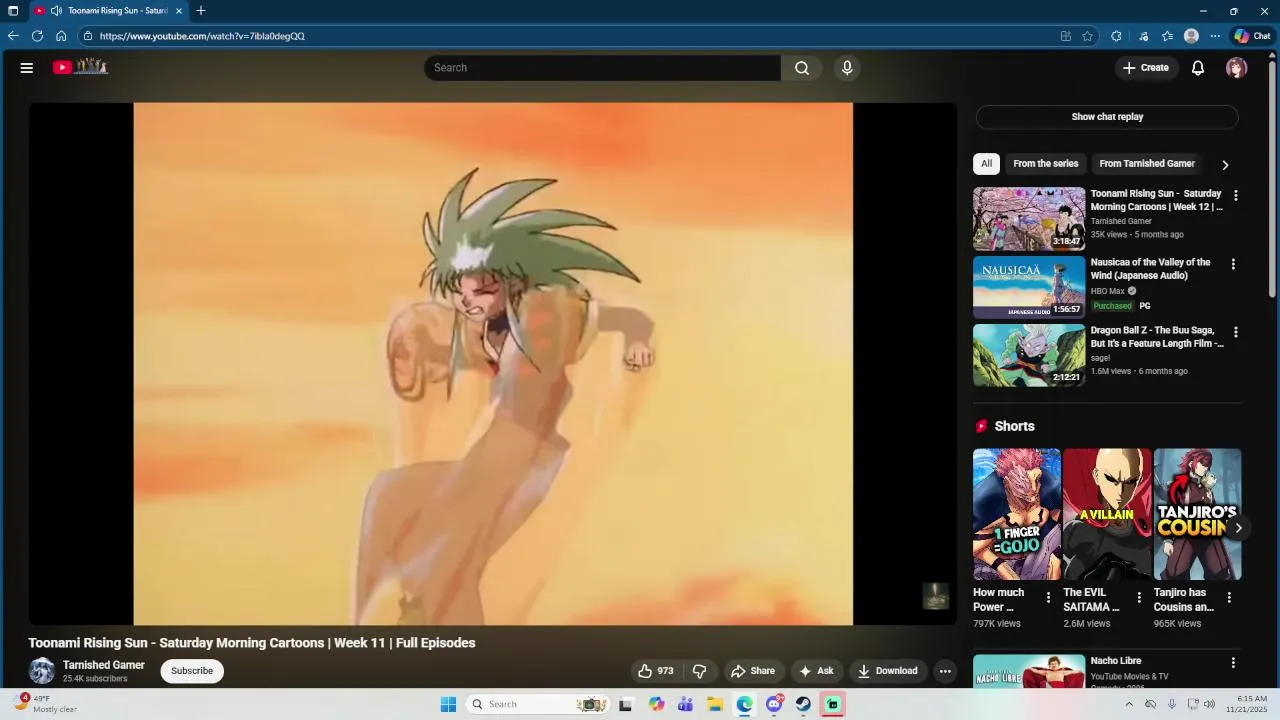1280x720 pixels.
Task: Open tab actions menu icon
Action: [13, 11]
